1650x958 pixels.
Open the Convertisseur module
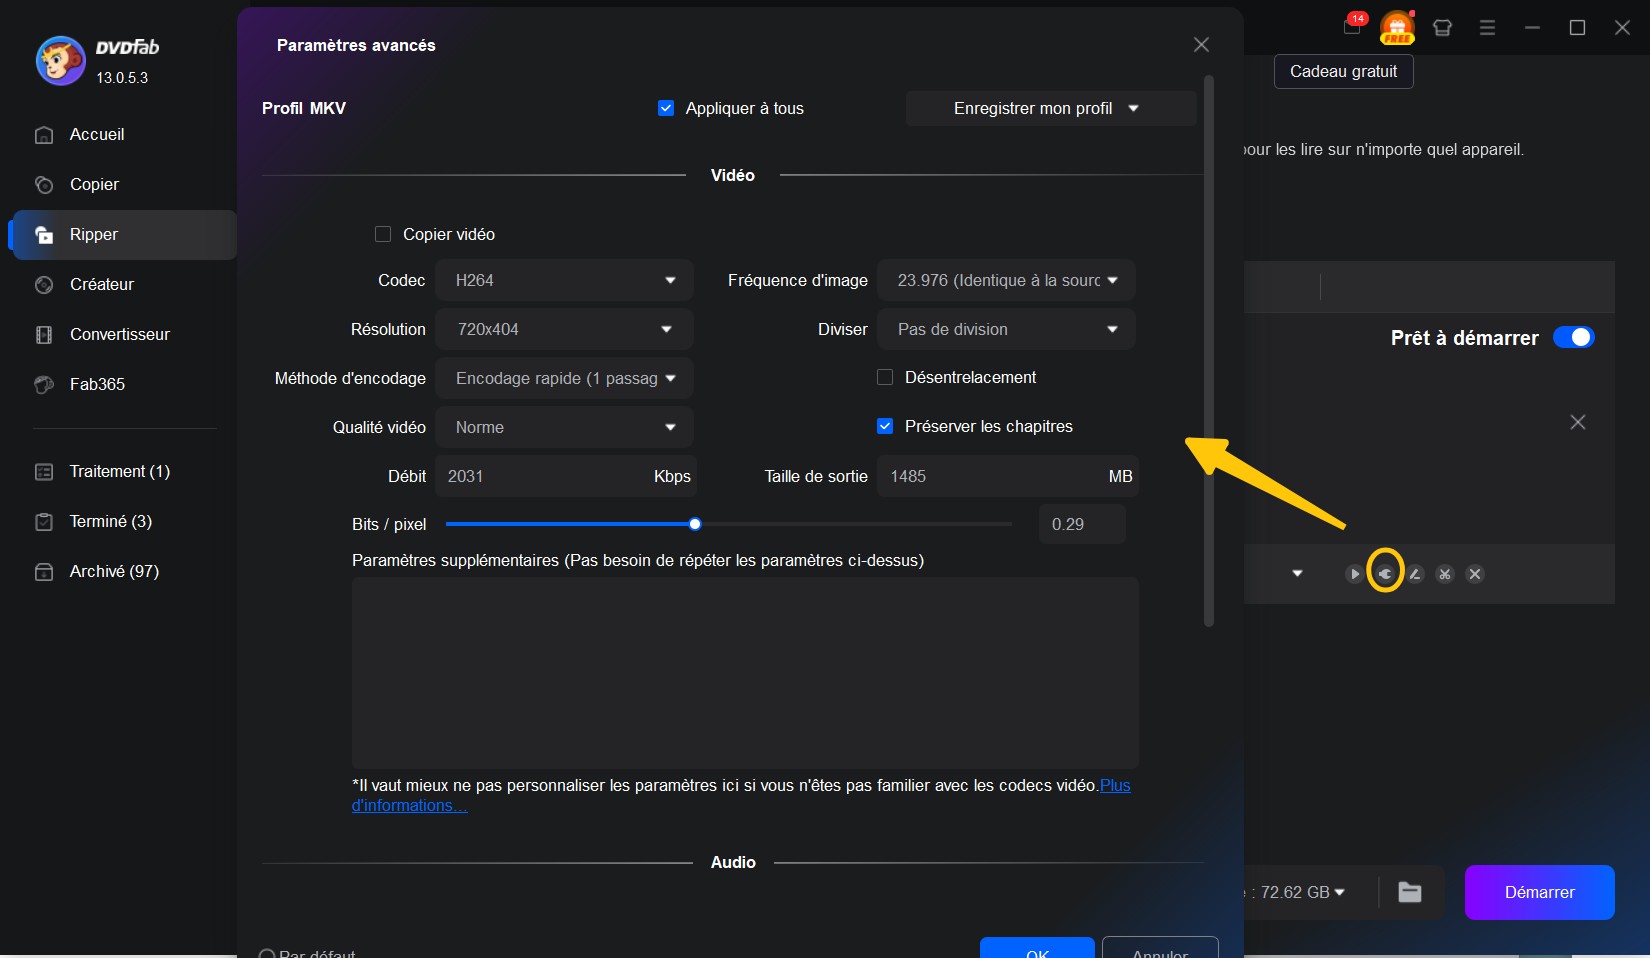119,334
